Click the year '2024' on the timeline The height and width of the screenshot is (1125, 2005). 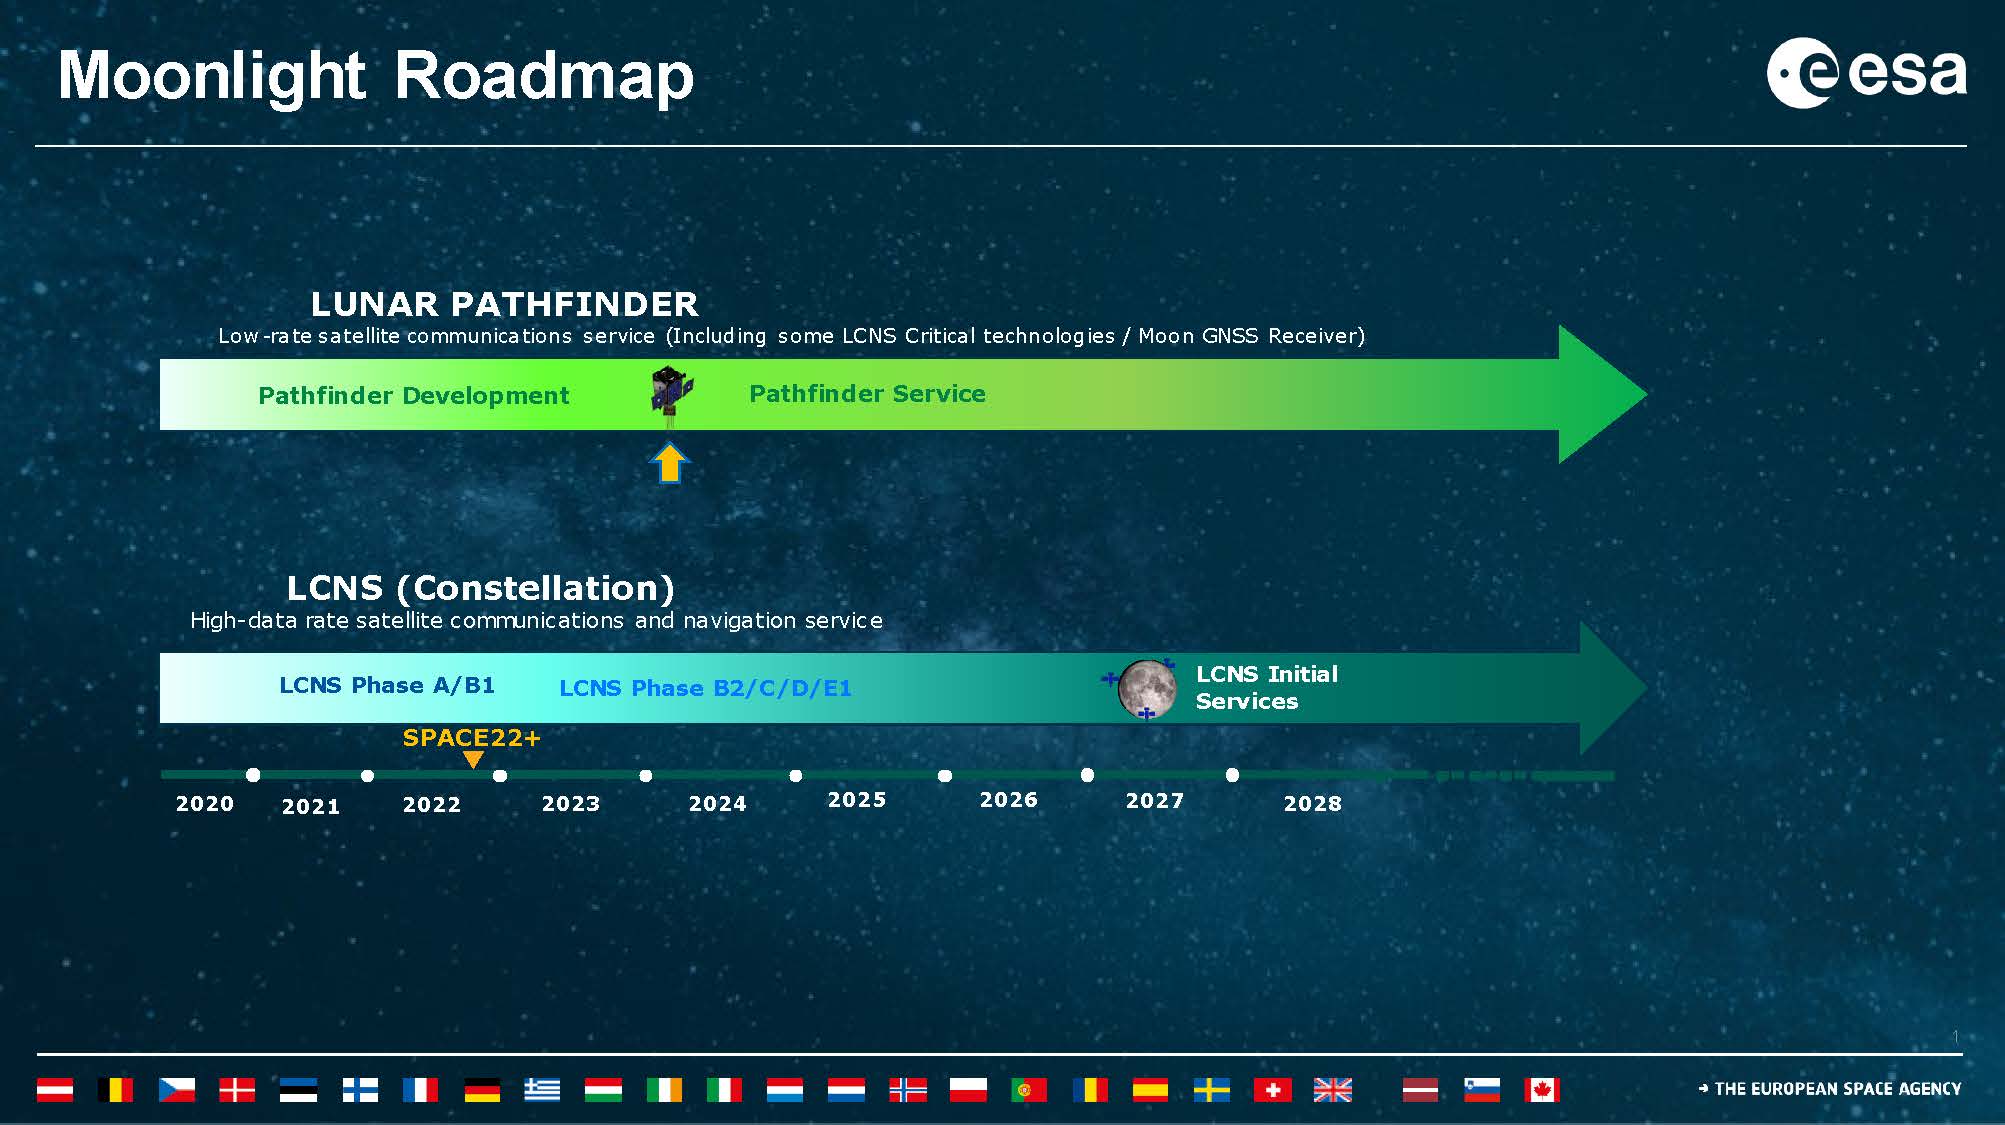click(x=718, y=804)
